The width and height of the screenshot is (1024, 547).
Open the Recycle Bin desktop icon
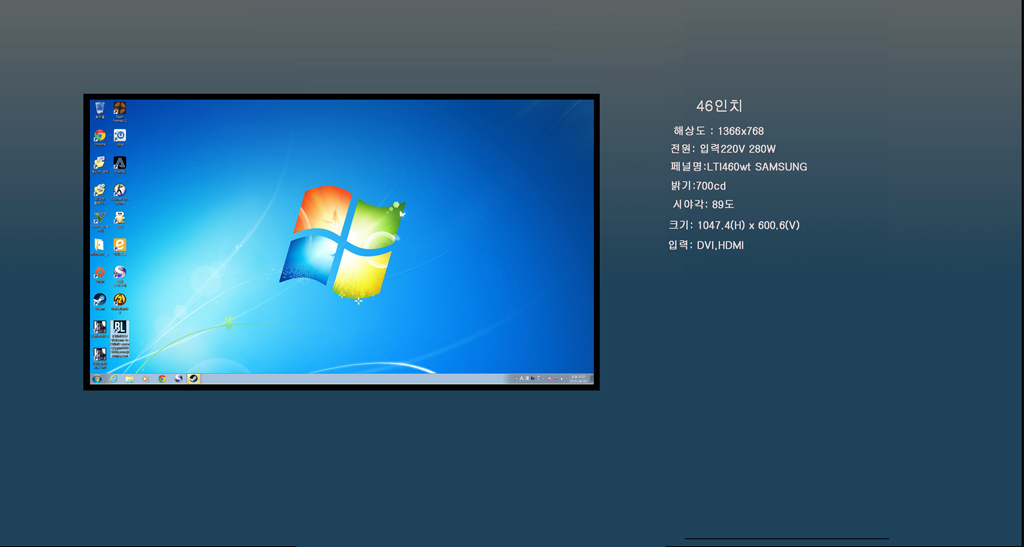100,109
